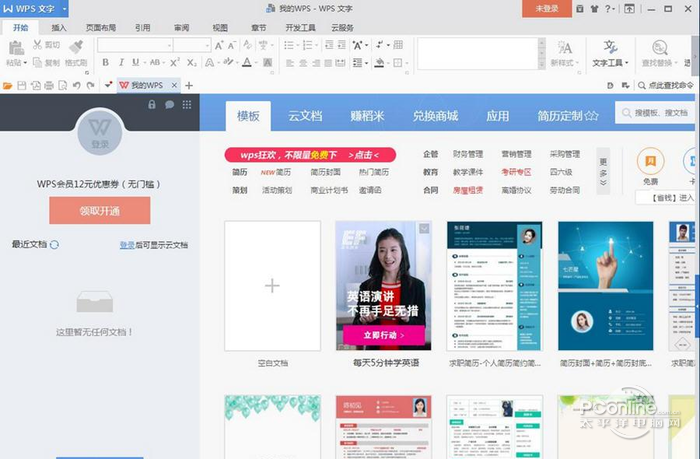Viewport: 700px width, 459px height.
Task: Click the refresh icon beside 最近文档
Action: click(54, 244)
